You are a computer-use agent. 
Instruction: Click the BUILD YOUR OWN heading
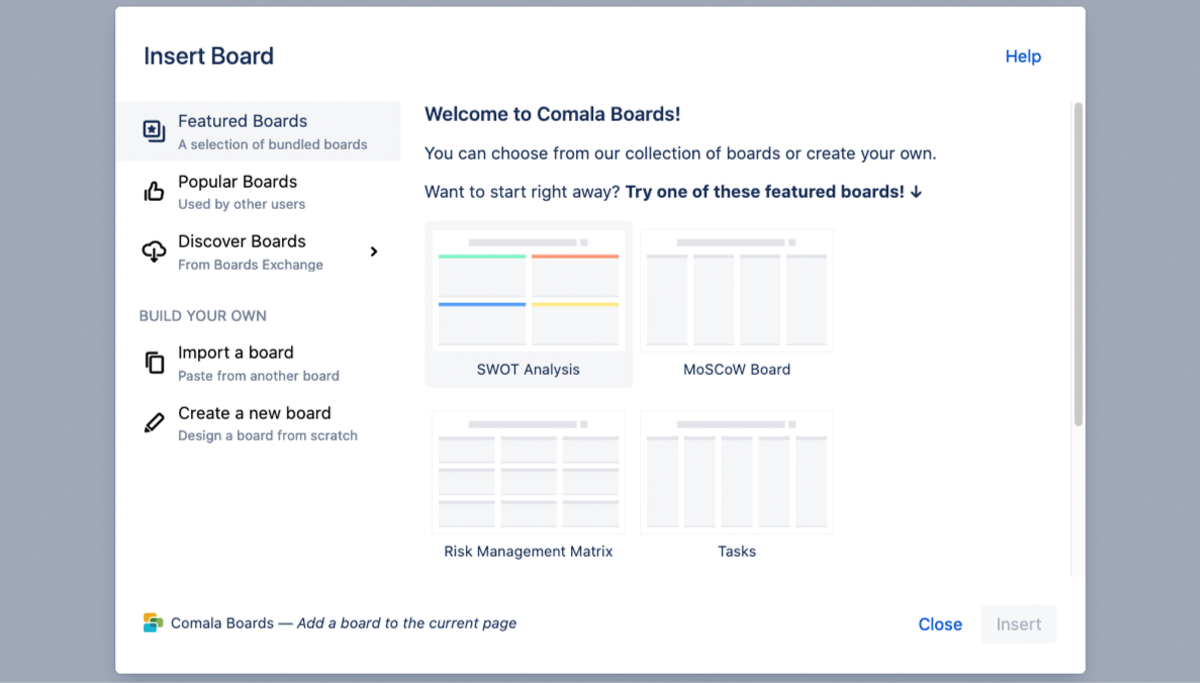[x=203, y=316]
